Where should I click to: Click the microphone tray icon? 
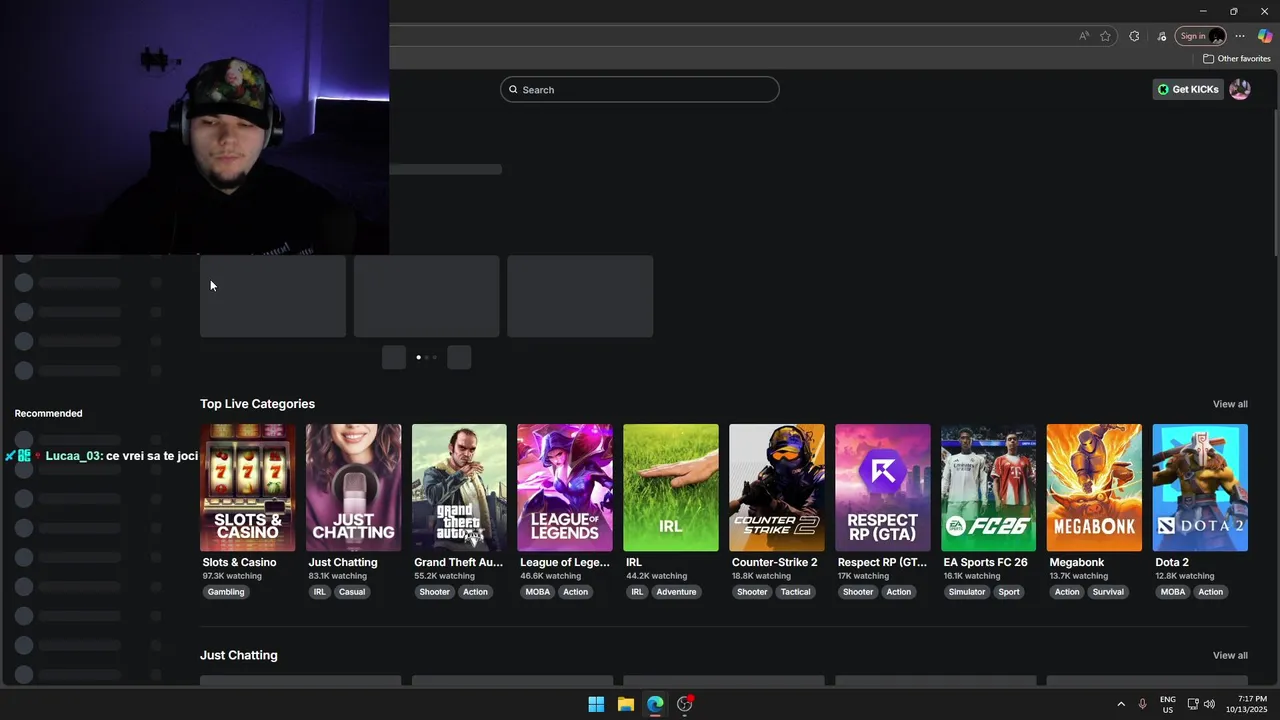[1142, 704]
